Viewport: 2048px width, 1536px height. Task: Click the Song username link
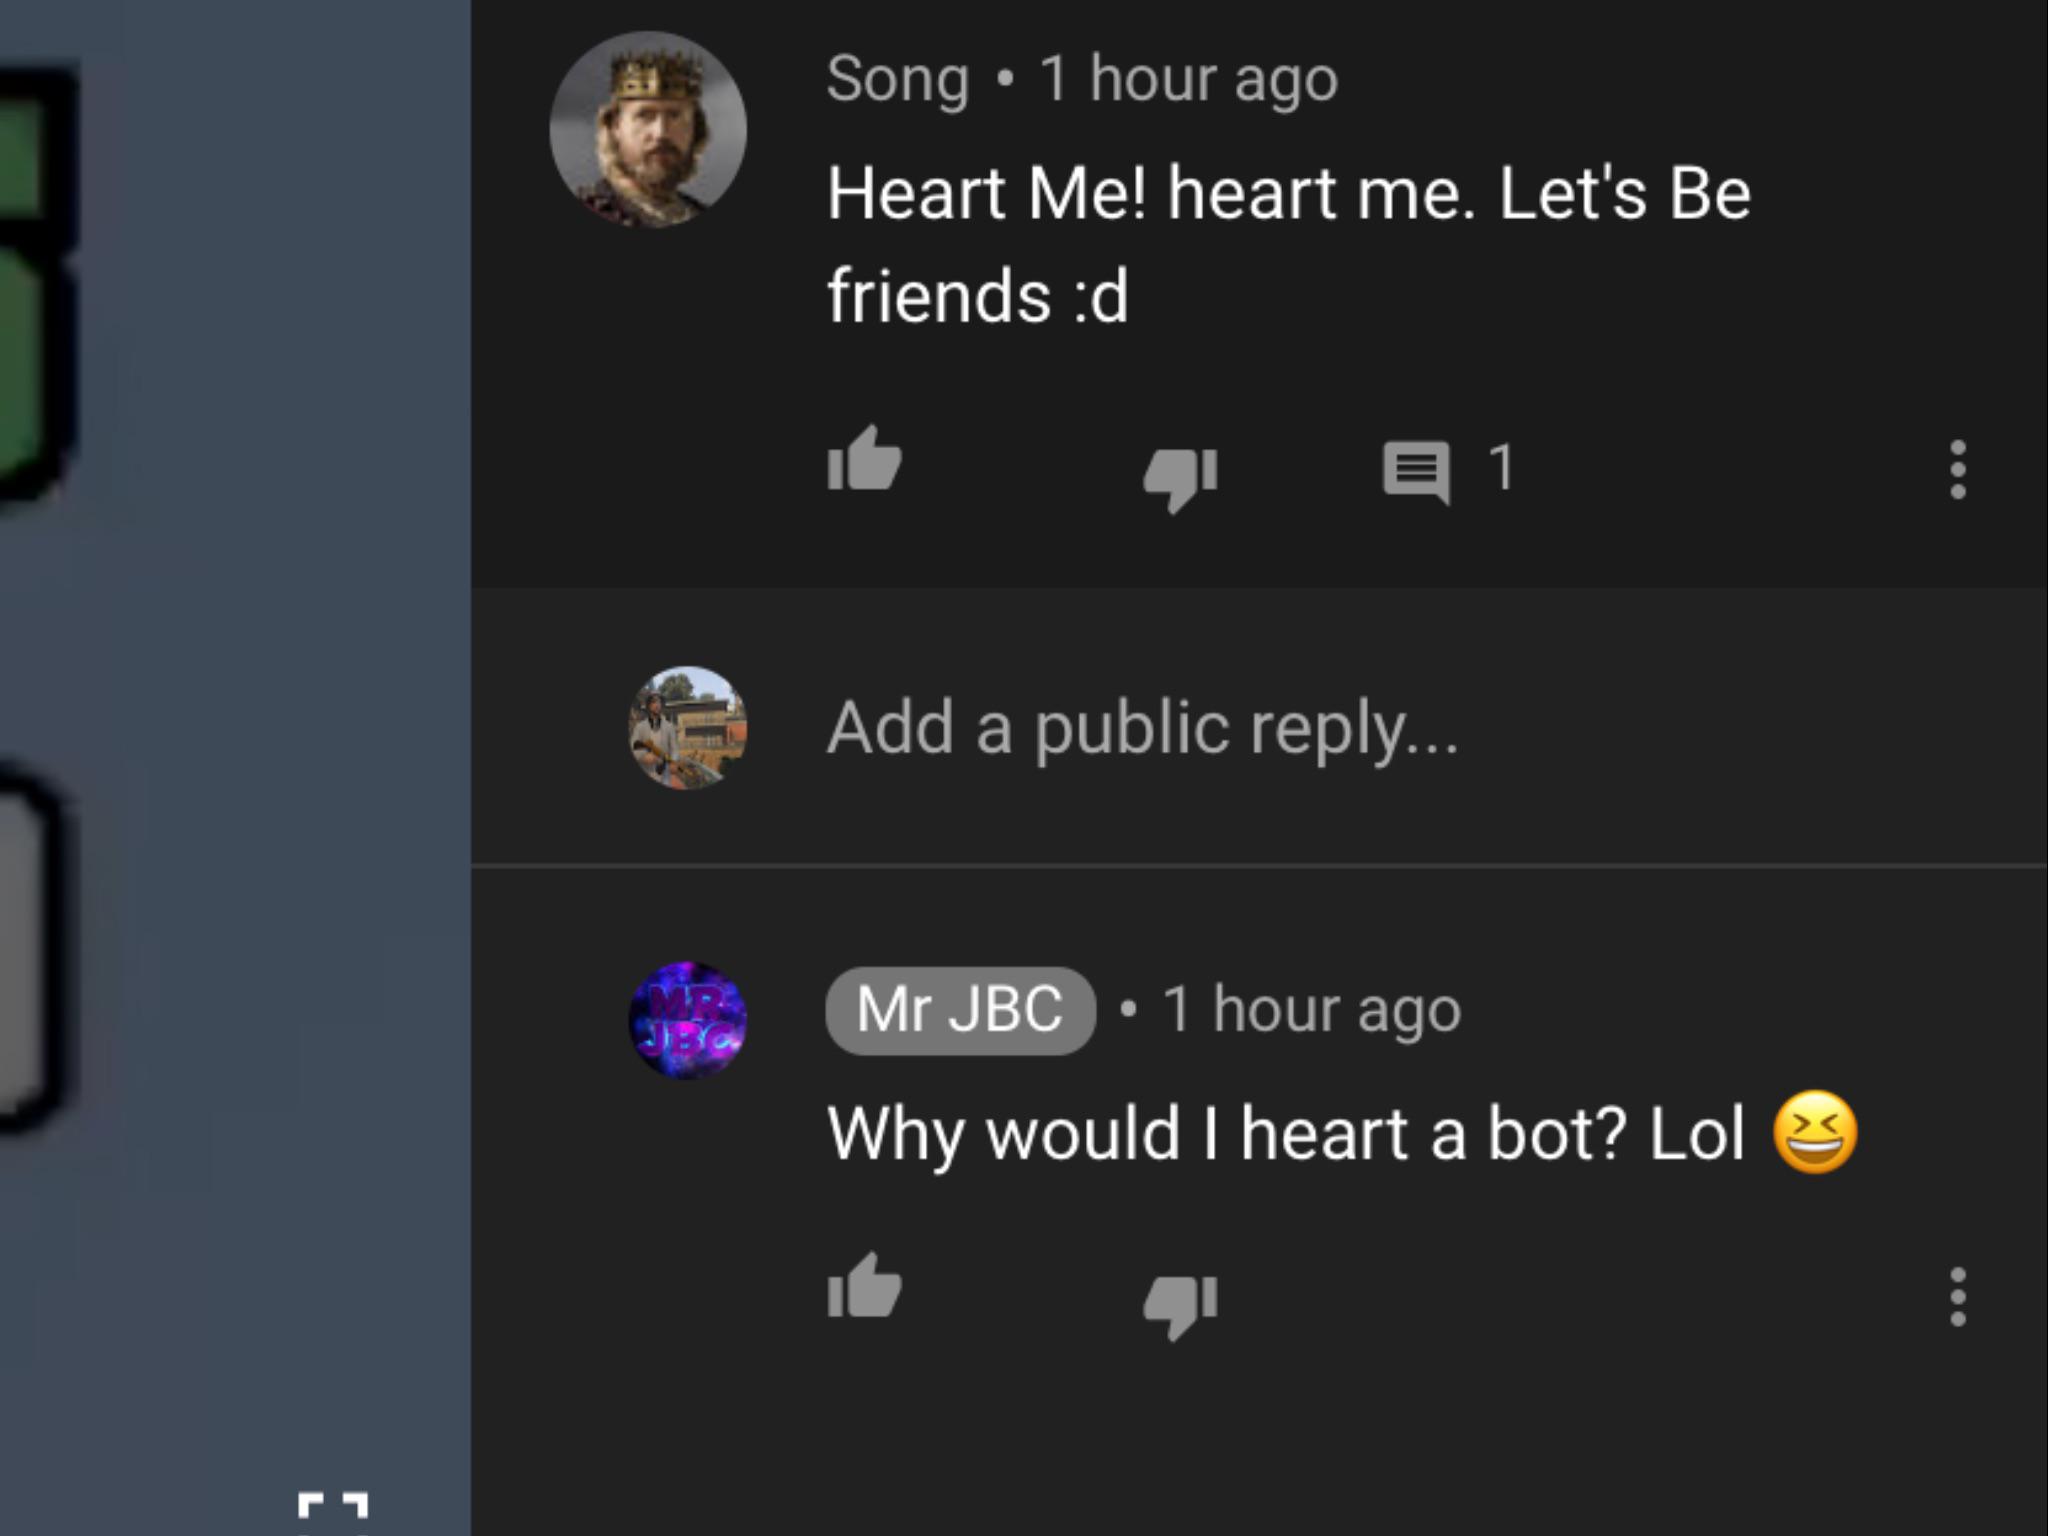click(x=898, y=79)
